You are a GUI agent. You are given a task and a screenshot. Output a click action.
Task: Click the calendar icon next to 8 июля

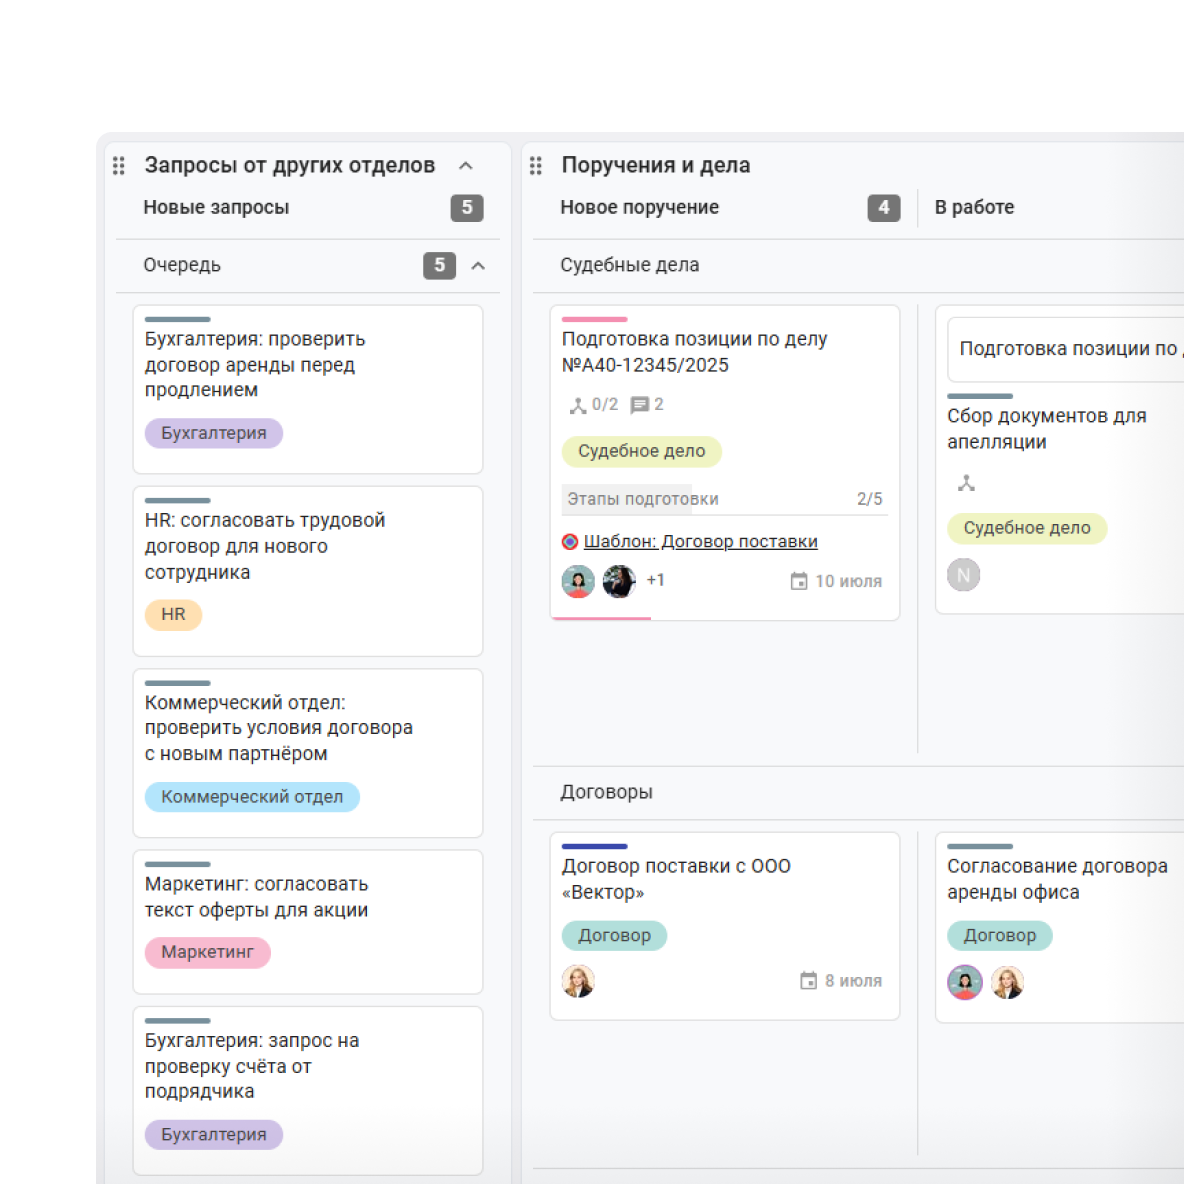(808, 980)
